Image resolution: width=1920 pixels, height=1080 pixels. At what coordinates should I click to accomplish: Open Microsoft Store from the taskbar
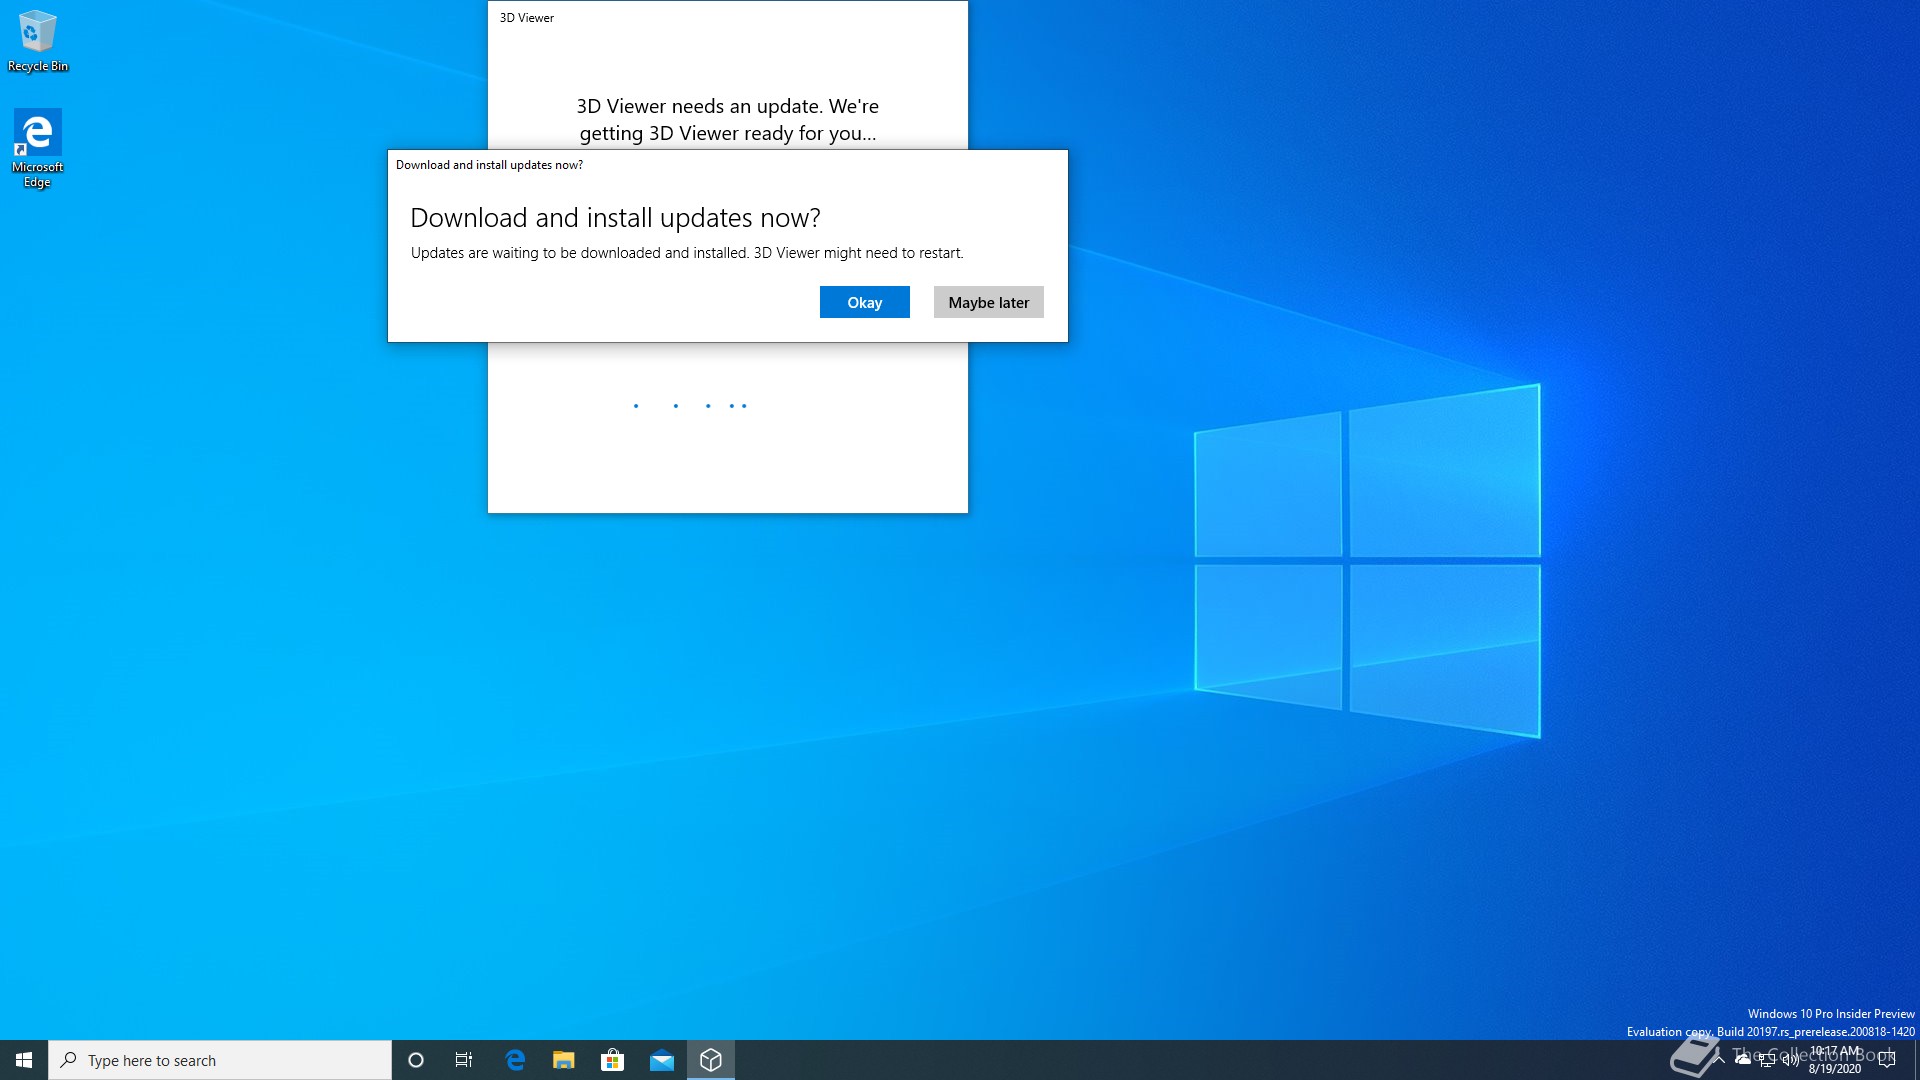tap(612, 1060)
